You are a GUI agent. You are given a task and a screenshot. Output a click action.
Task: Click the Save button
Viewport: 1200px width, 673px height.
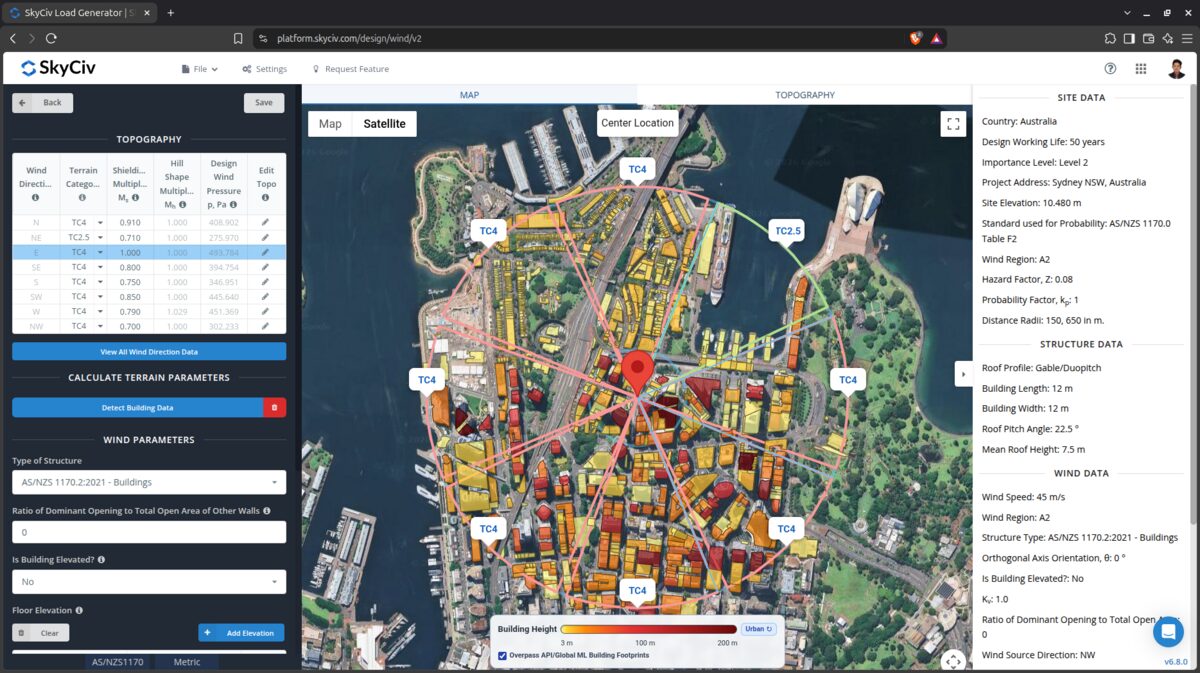(x=264, y=102)
